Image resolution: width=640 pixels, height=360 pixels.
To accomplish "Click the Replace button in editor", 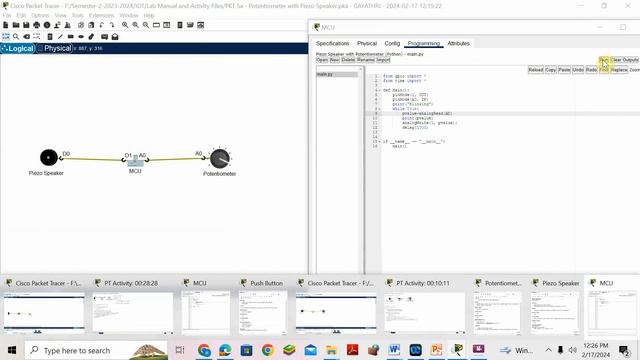I will [x=619, y=70].
